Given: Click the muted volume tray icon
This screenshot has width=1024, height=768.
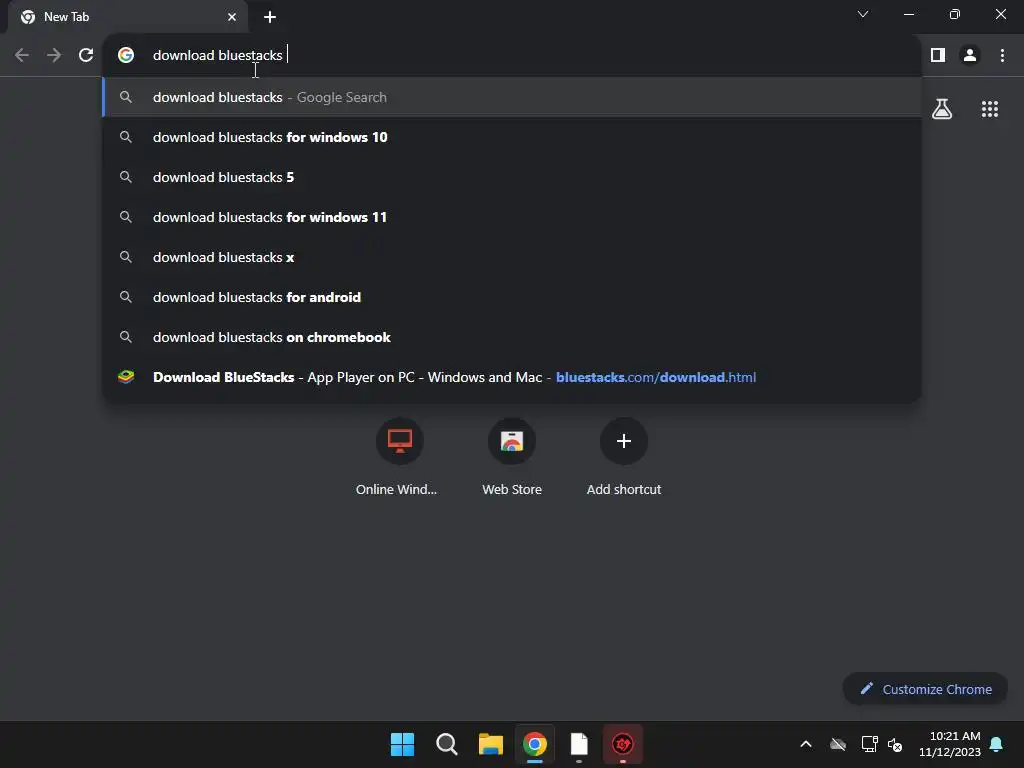Looking at the screenshot, I should pyautogui.click(x=895, y=744).
